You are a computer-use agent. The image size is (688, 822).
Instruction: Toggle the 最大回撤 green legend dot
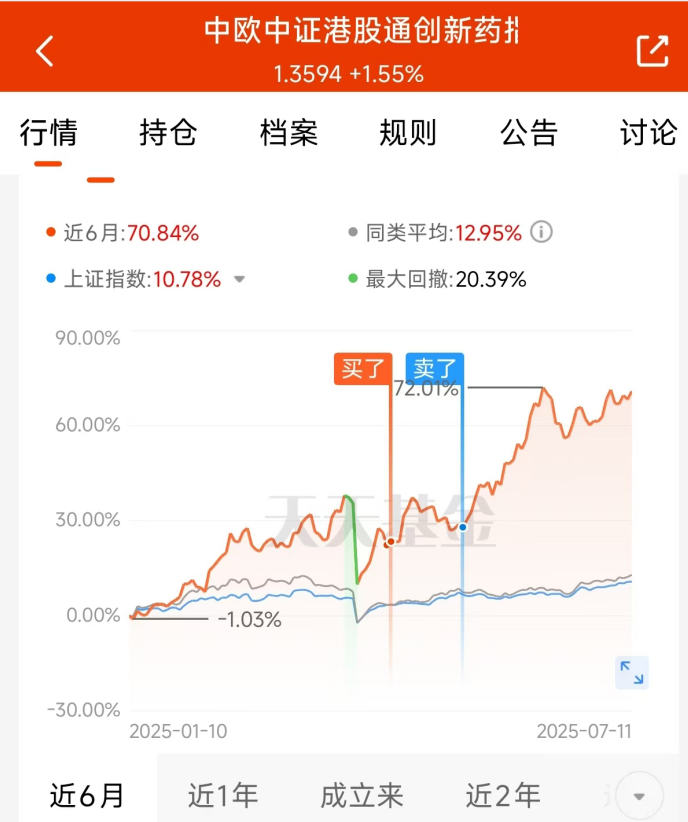(x=353, y=278)
